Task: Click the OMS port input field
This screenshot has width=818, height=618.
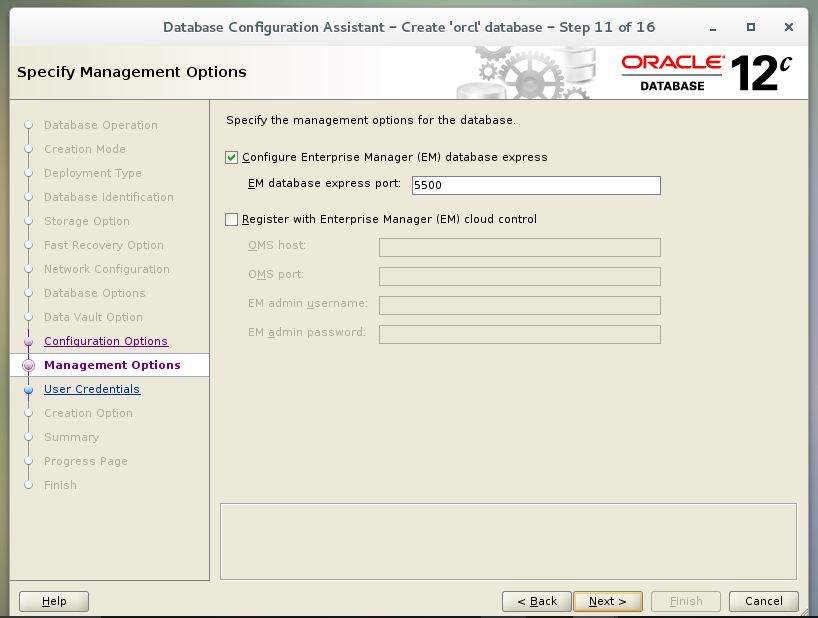Action: (x=520, y=276)
